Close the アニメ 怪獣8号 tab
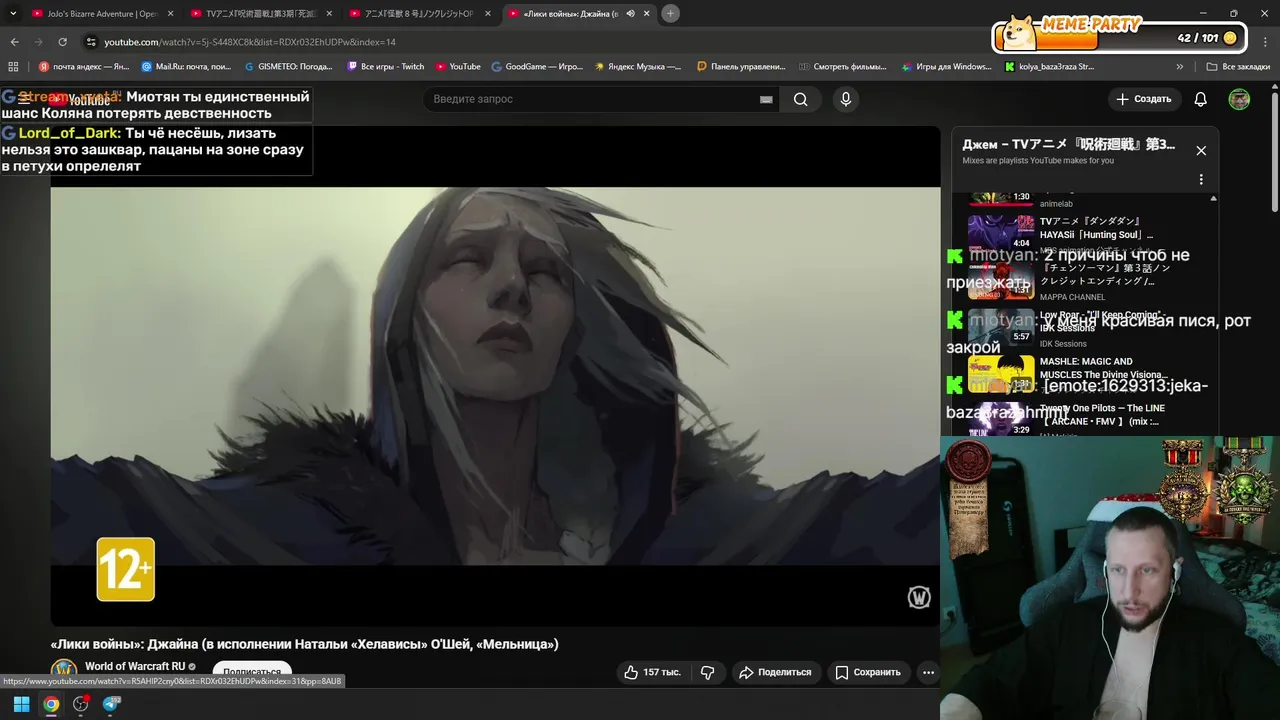 tap(488, 14)
